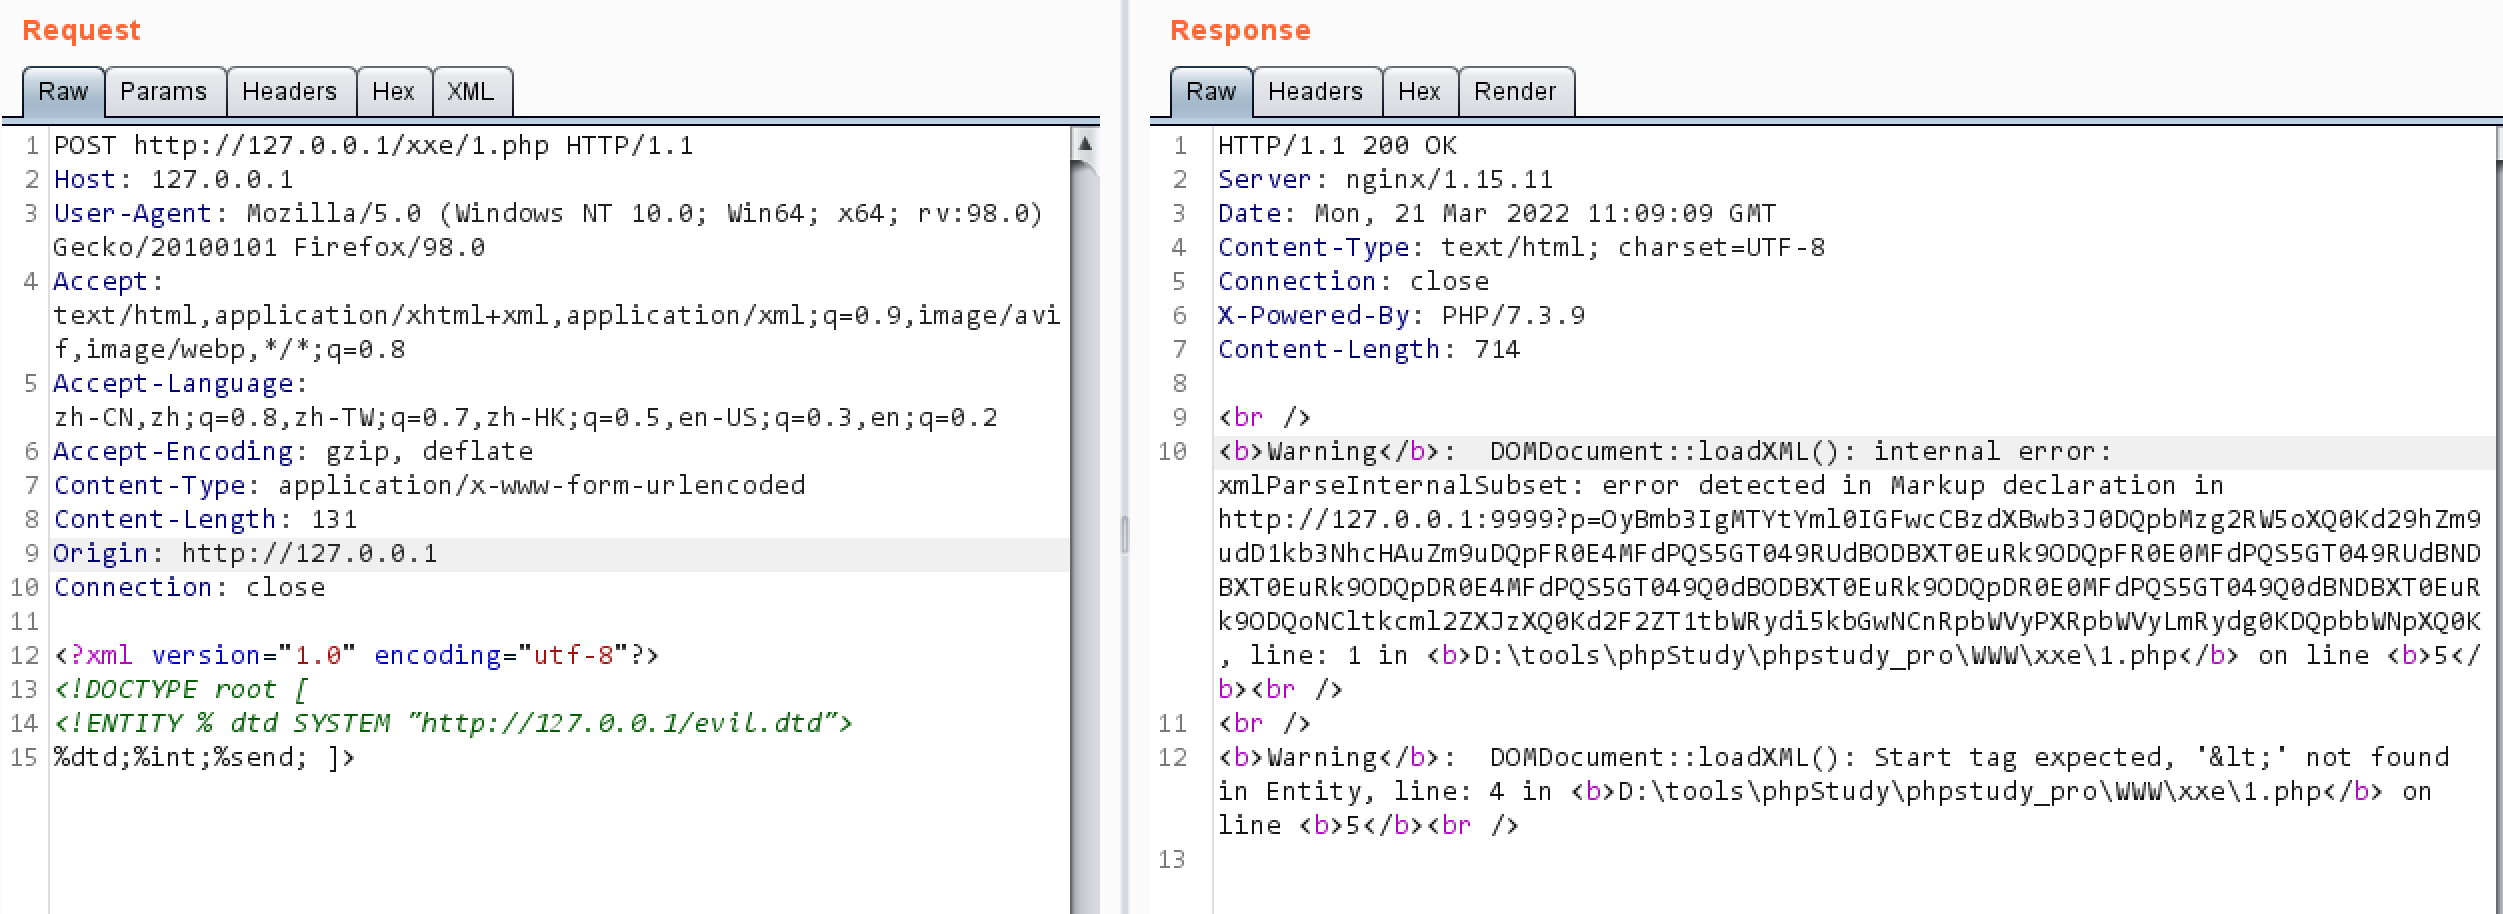Click the DOCTYPE root line
Image resolution: width=2503 pixels, height=914 pixels.
click(x=182, y=690)
